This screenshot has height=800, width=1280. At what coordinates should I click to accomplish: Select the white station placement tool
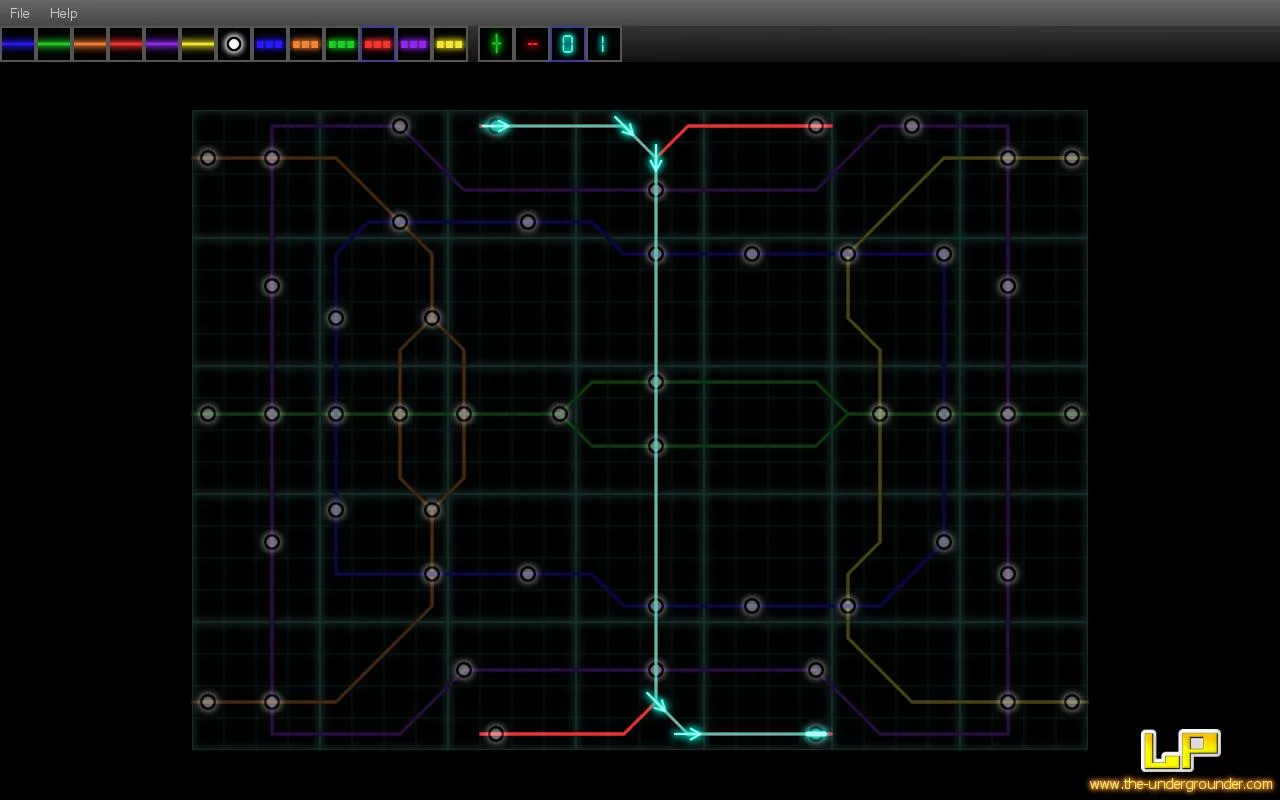pos(234,44)
